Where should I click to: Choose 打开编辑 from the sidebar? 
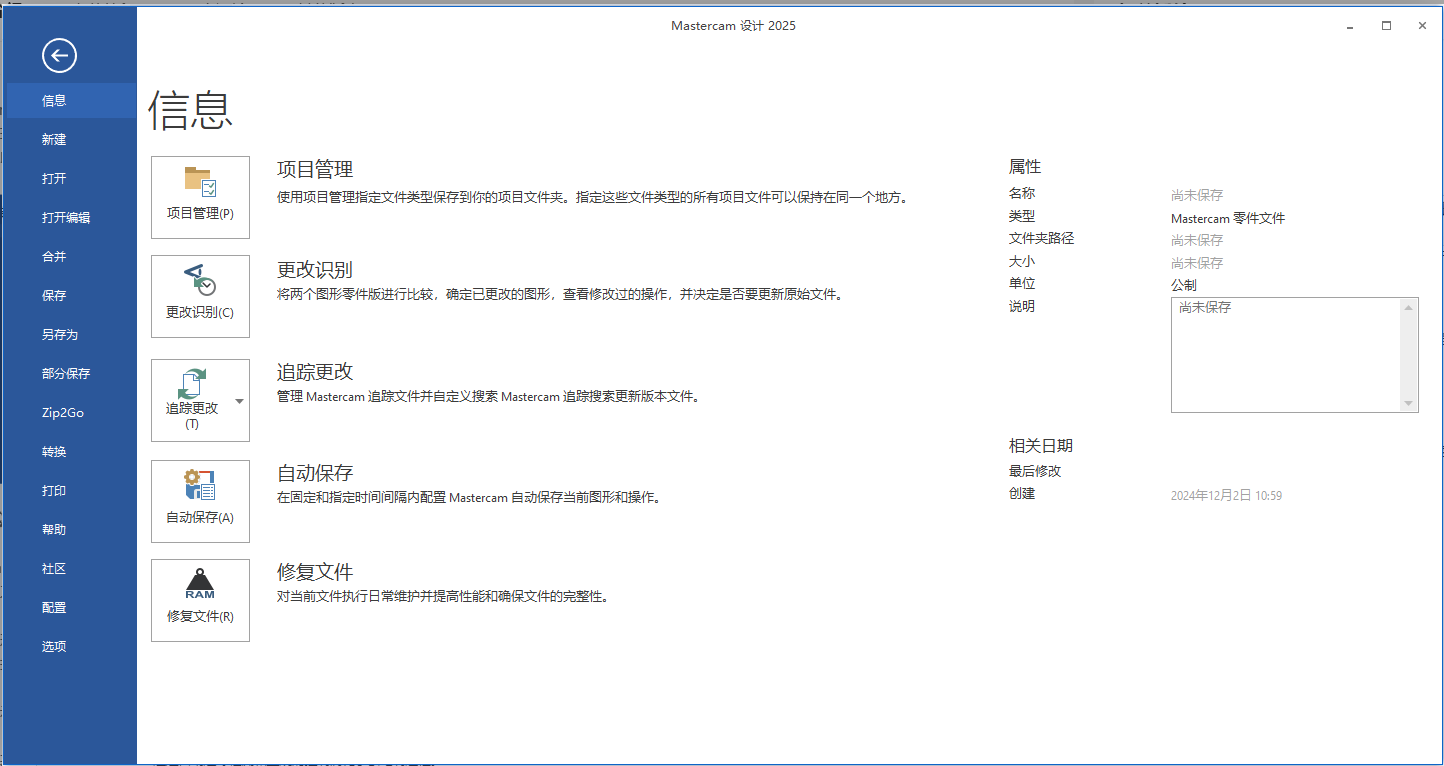(x=71, y=218)
